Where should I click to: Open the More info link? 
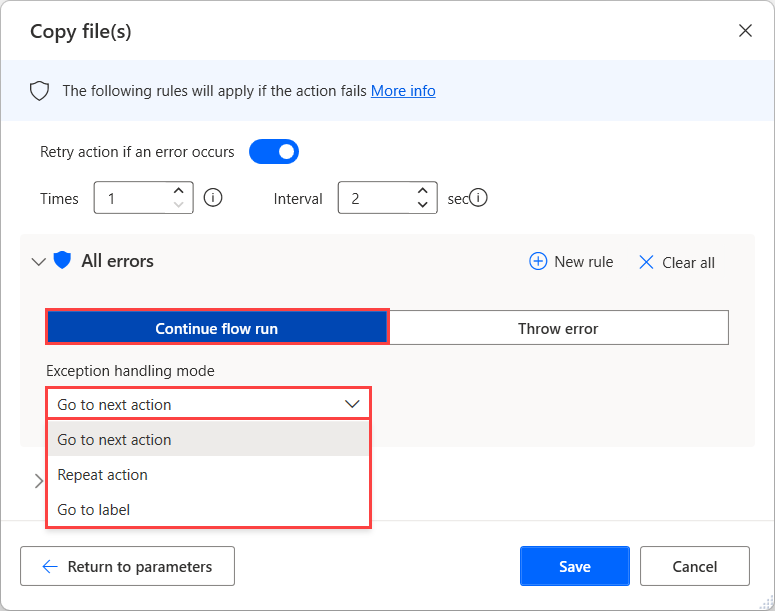point(403,91)
